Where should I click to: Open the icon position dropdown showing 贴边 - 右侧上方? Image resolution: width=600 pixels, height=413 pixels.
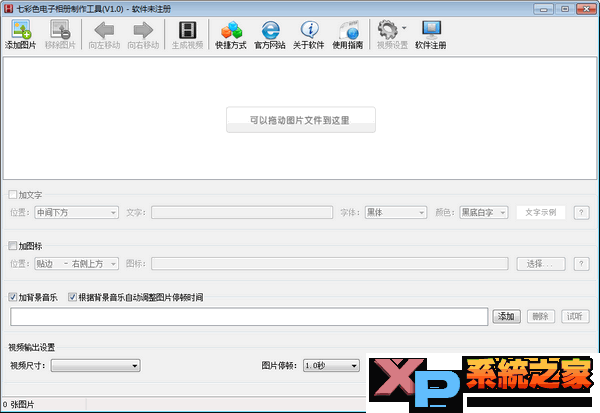77,263
